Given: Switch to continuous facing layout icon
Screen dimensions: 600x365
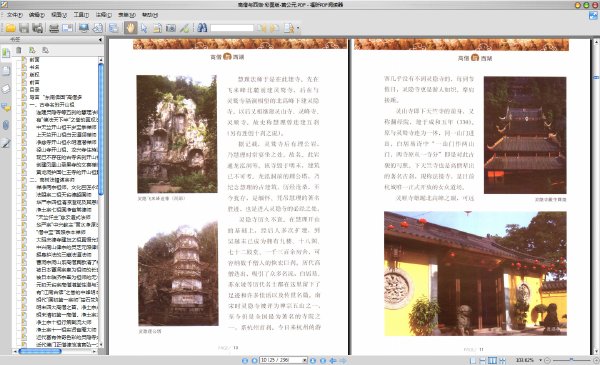Looking at the screenshot, I should coord(502,360).
